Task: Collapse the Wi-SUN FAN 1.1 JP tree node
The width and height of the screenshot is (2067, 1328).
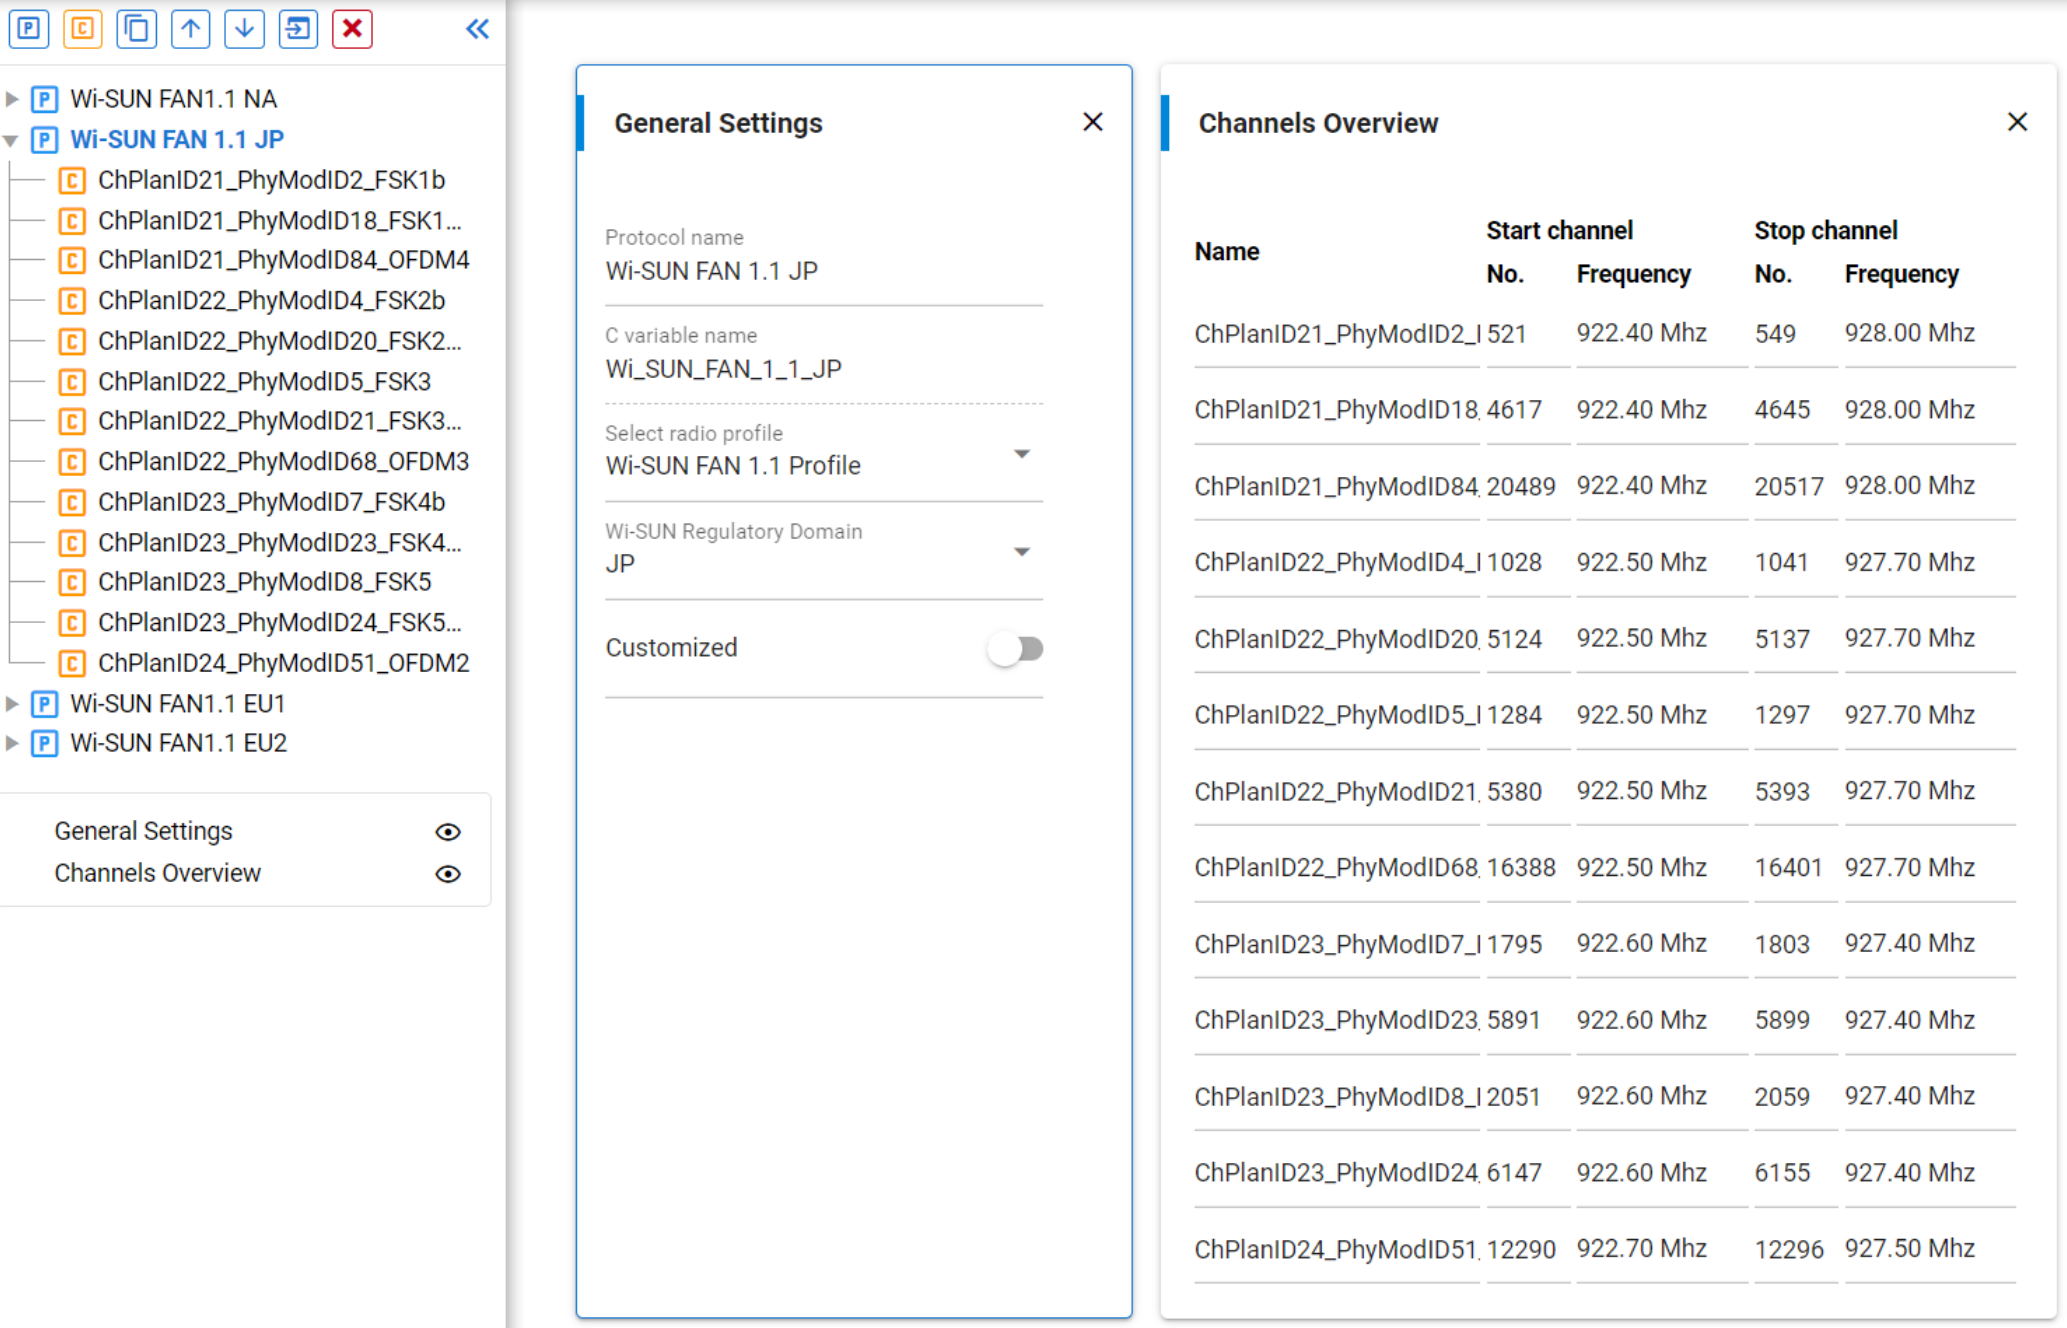Action: [x=11, y=141]
